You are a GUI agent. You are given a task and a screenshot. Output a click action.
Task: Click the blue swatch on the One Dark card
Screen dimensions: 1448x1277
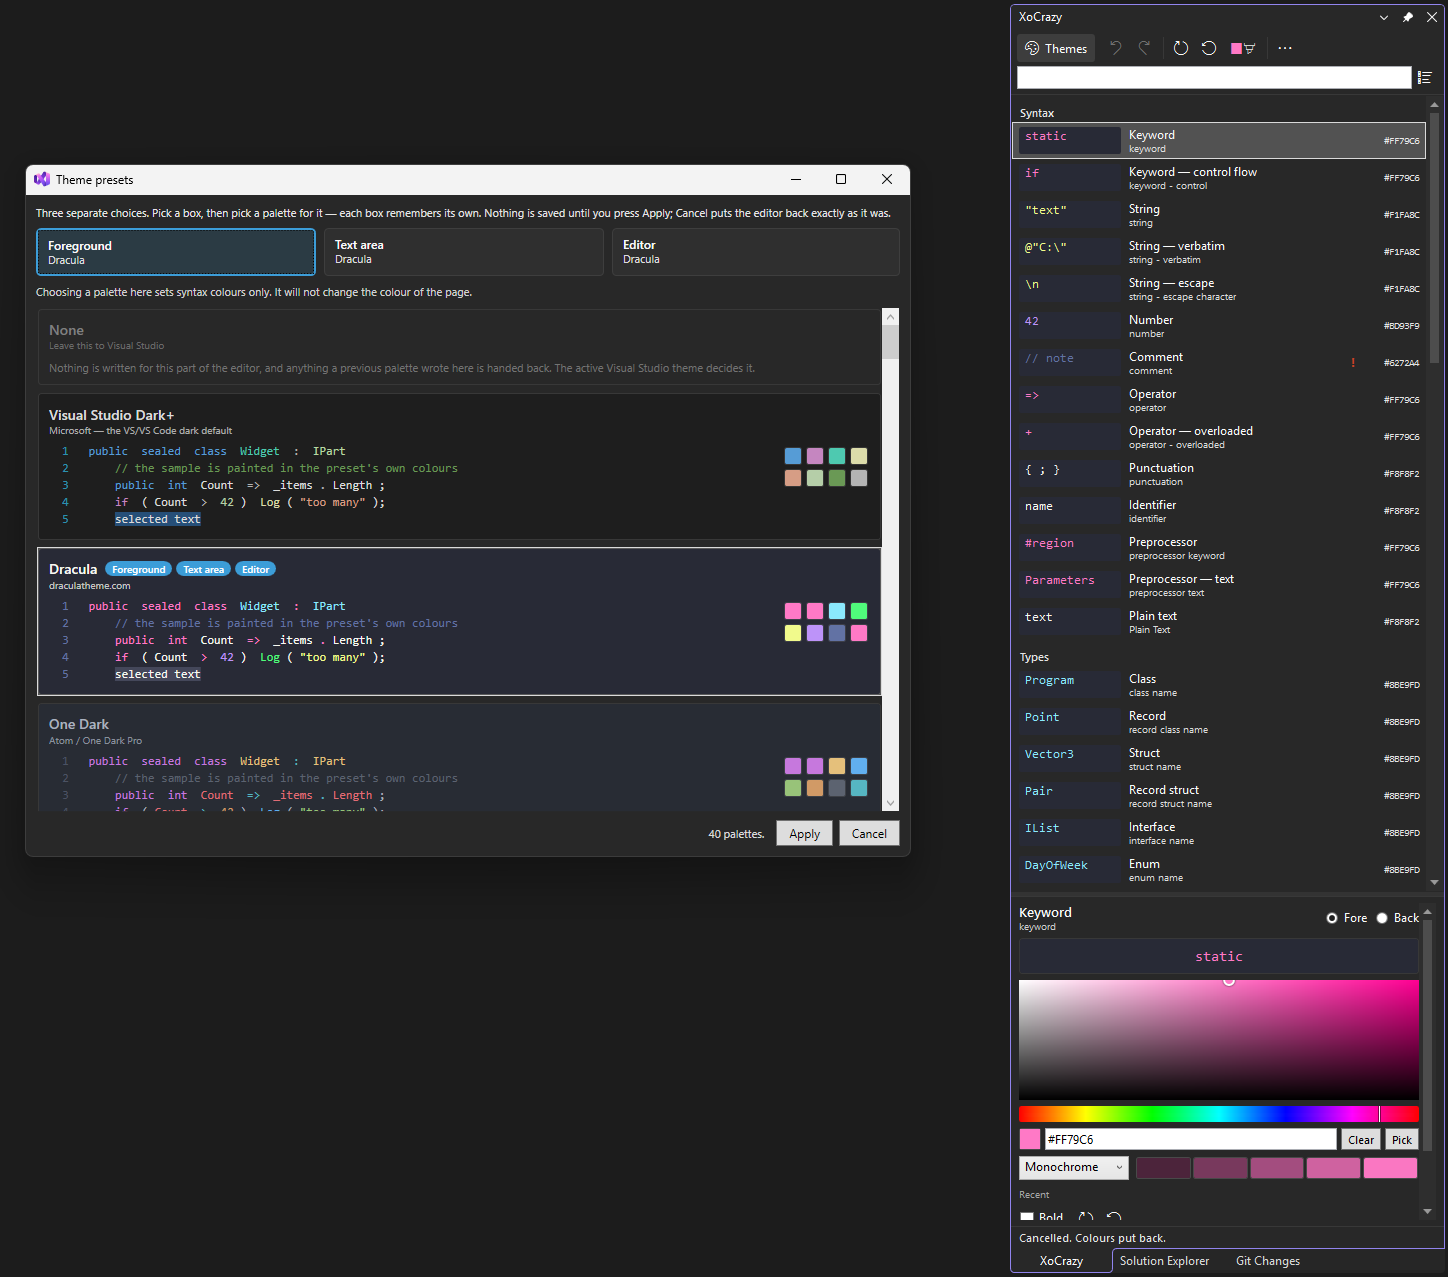click(x=859, y=766)
